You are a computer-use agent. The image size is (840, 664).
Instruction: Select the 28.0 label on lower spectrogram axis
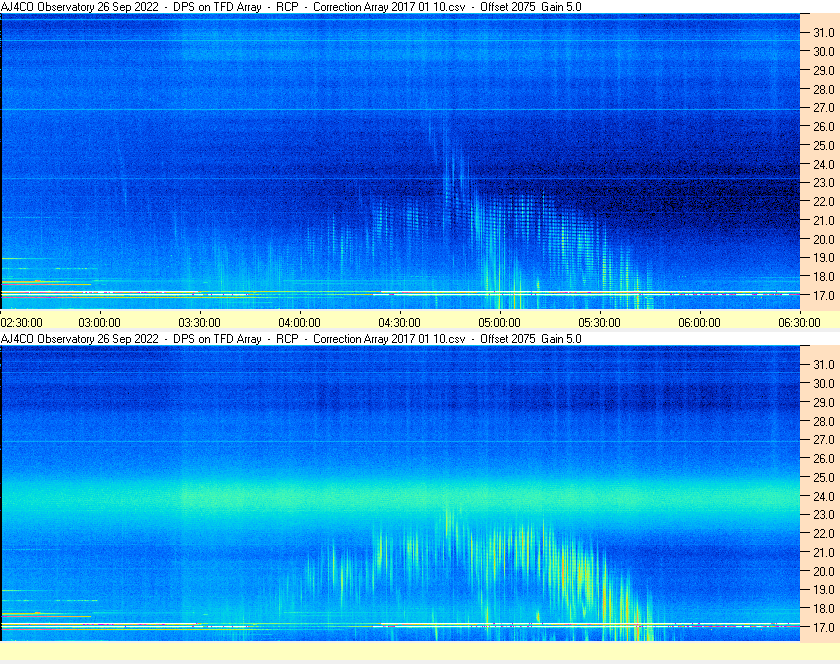824,421
